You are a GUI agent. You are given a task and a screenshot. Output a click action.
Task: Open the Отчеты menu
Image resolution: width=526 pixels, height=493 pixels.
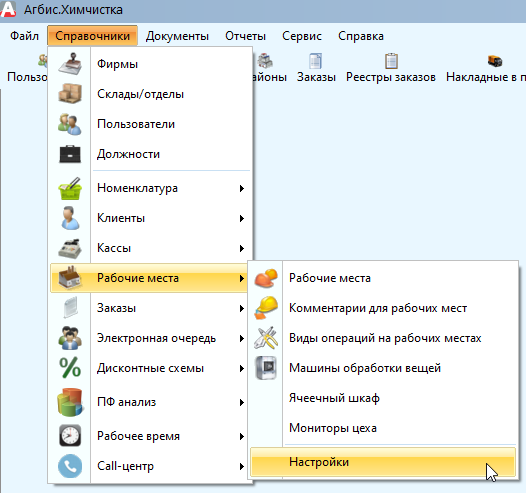tap(245, 36)
